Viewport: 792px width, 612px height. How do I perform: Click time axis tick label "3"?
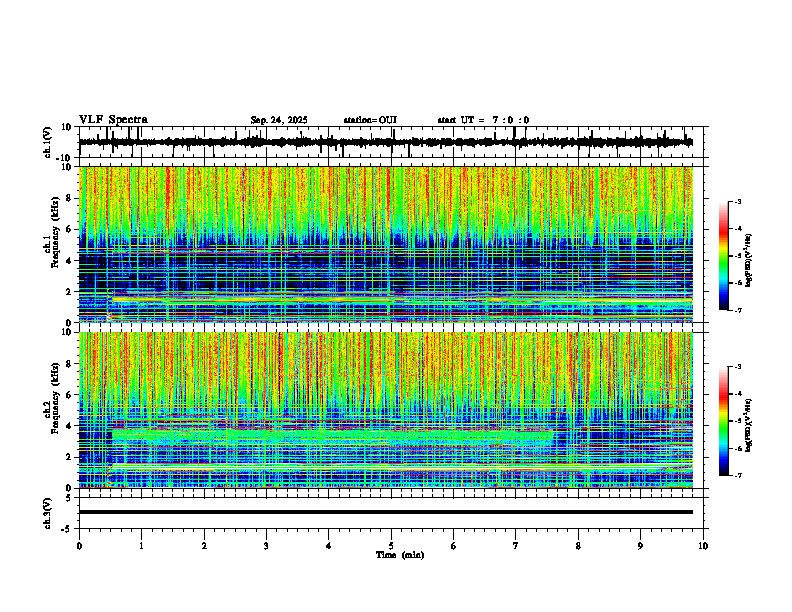(x=266, y=546)
